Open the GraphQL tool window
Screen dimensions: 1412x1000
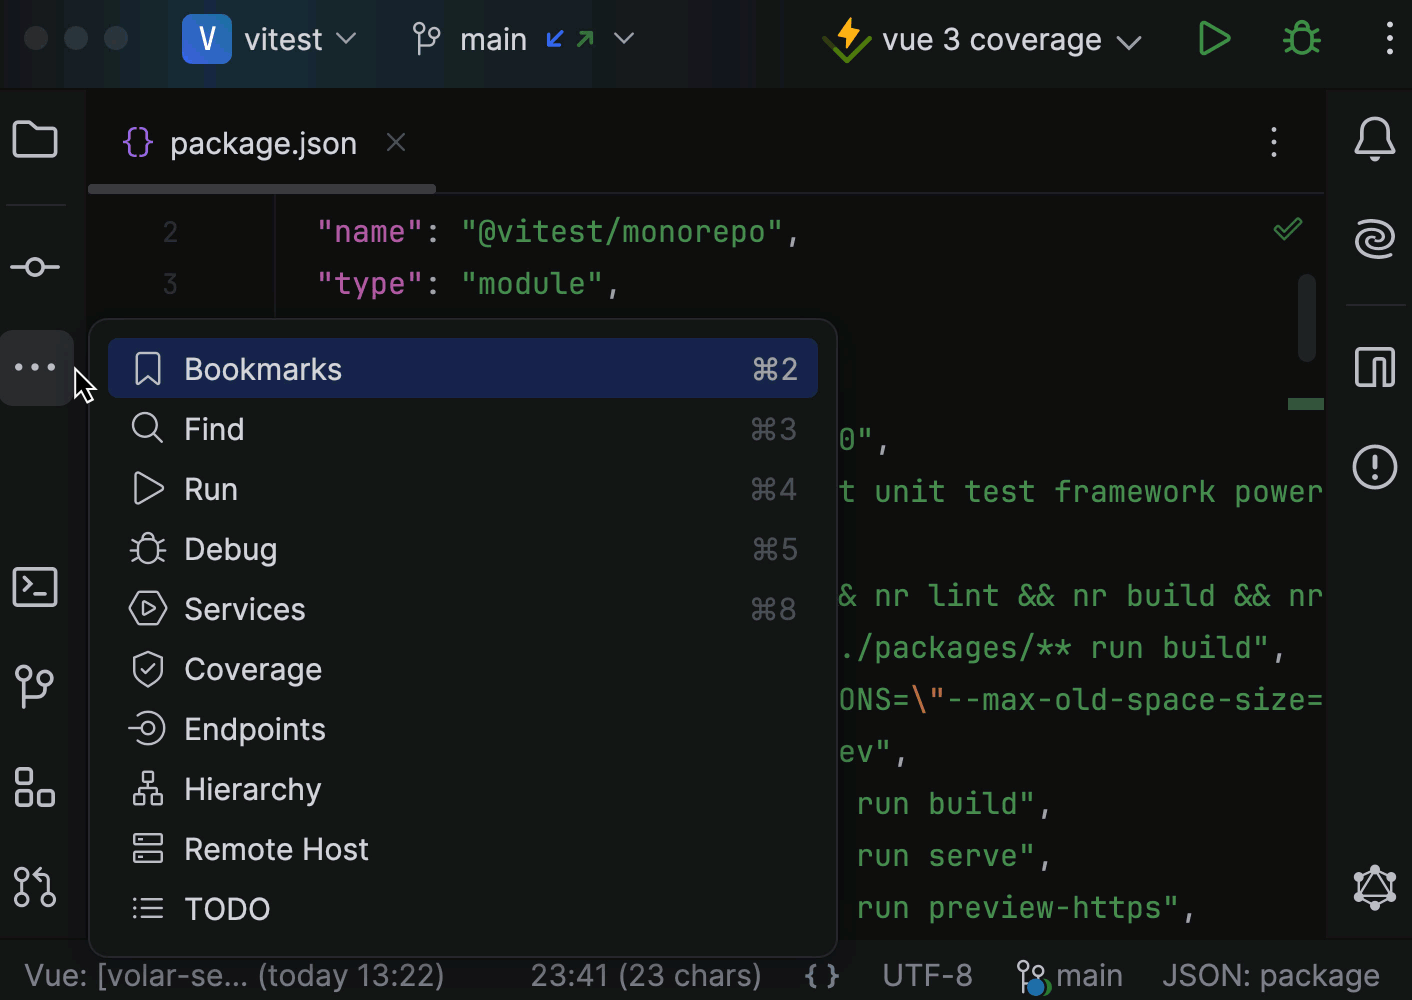point(1375,887)
